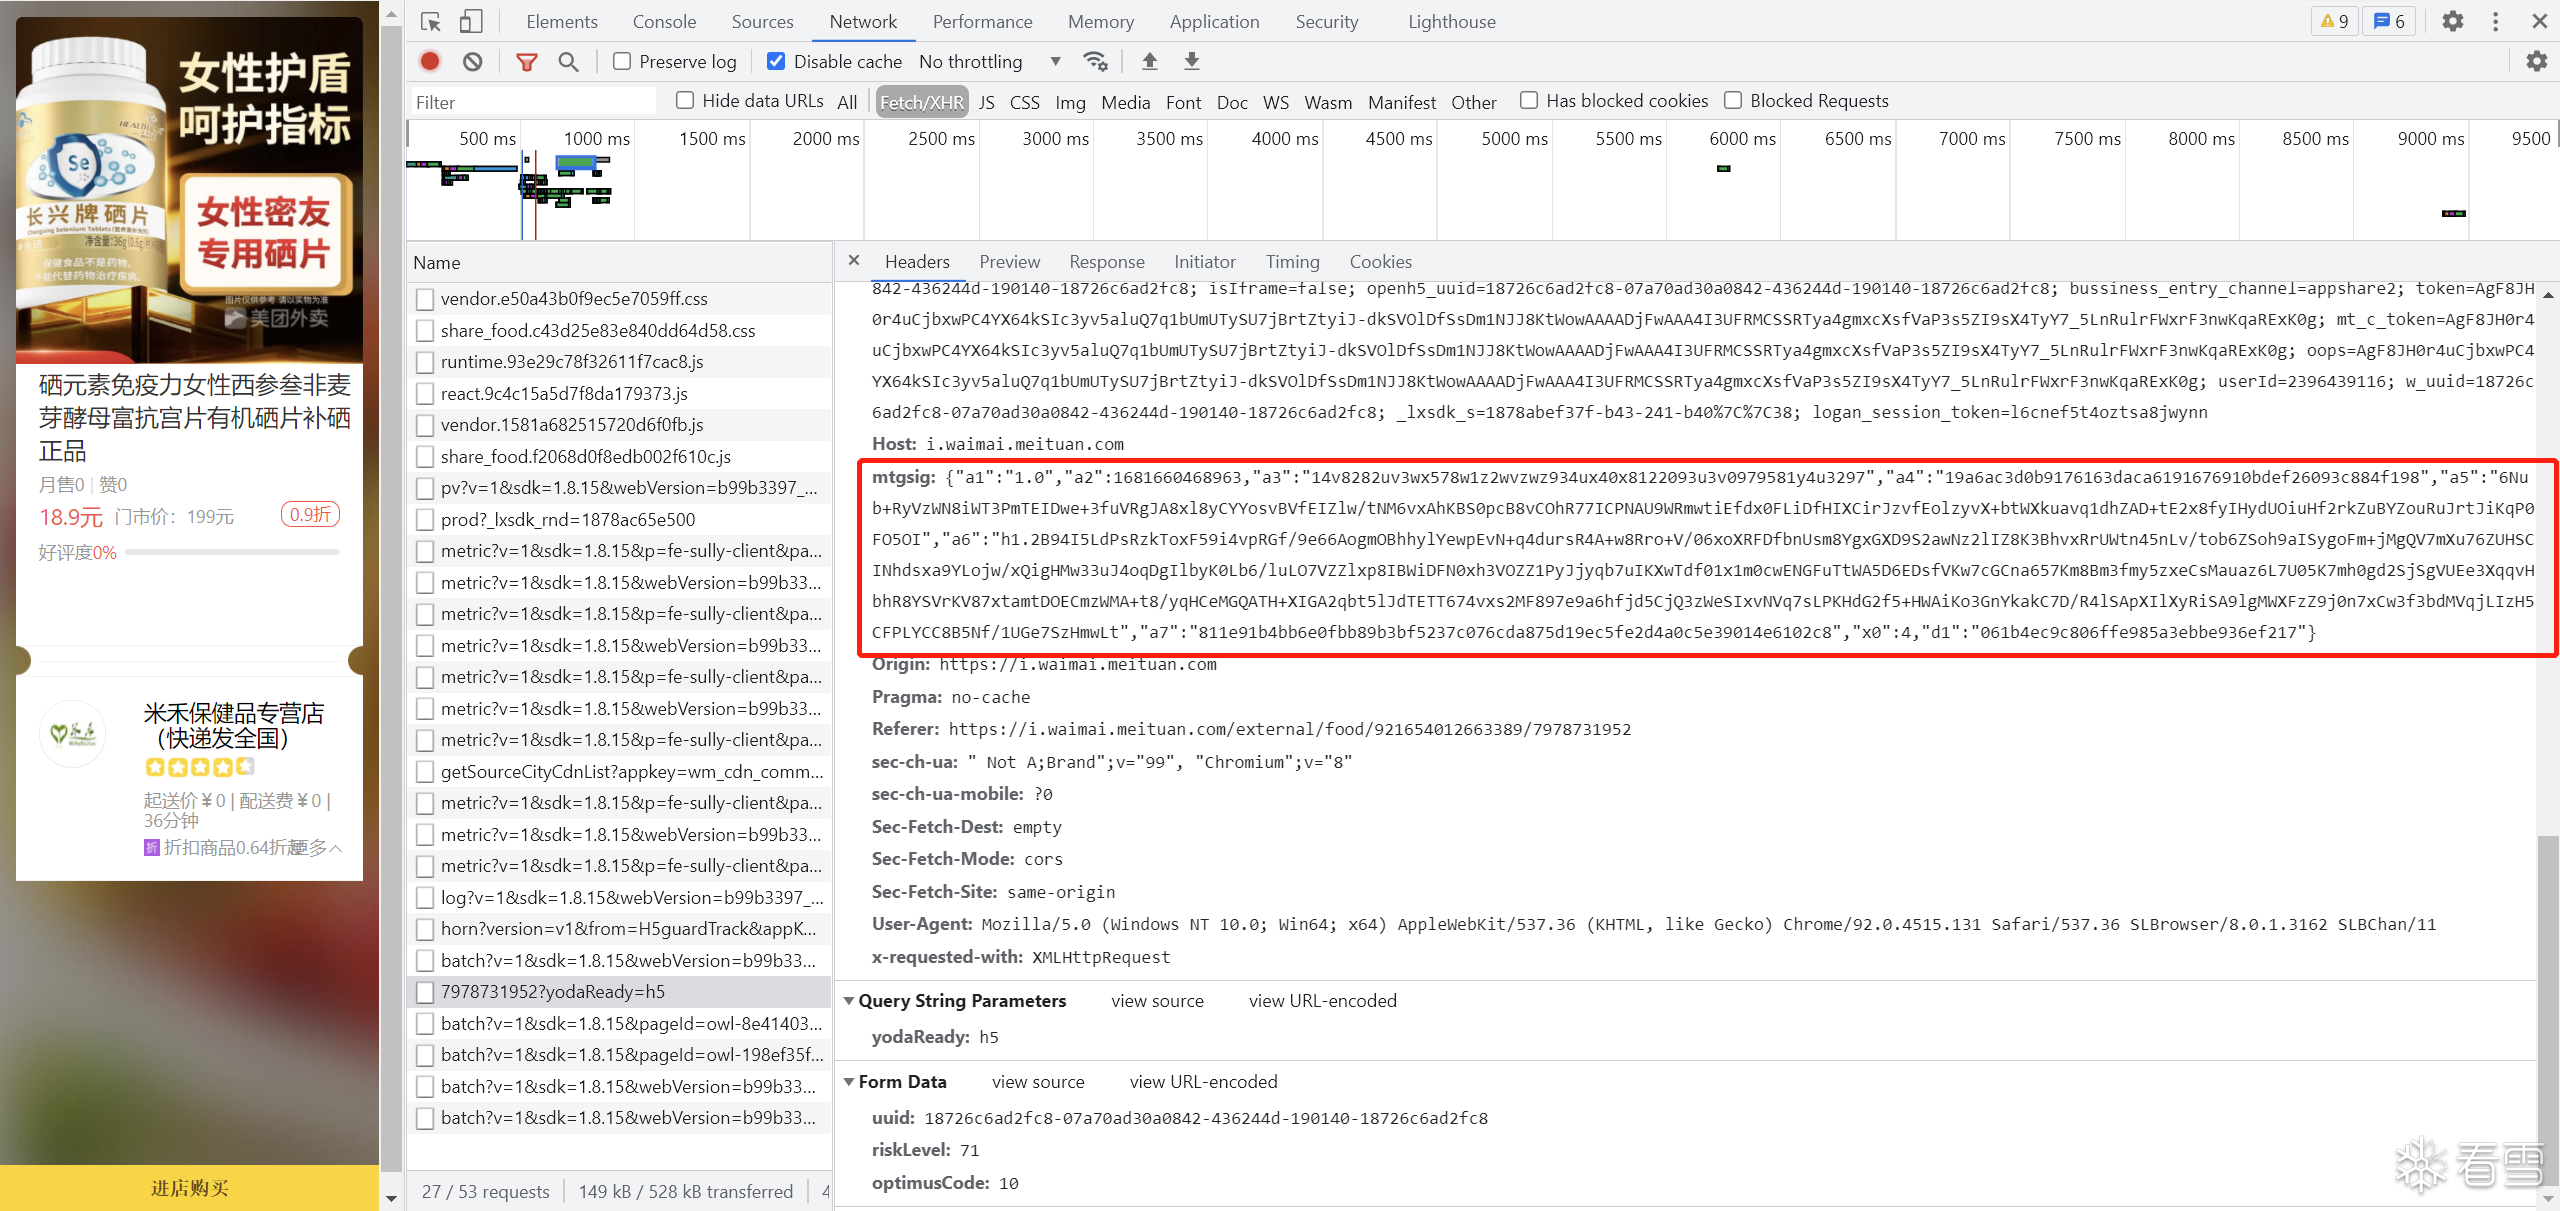
Task: Toggle the network filter funnel icon
Action: click(526, 61)
